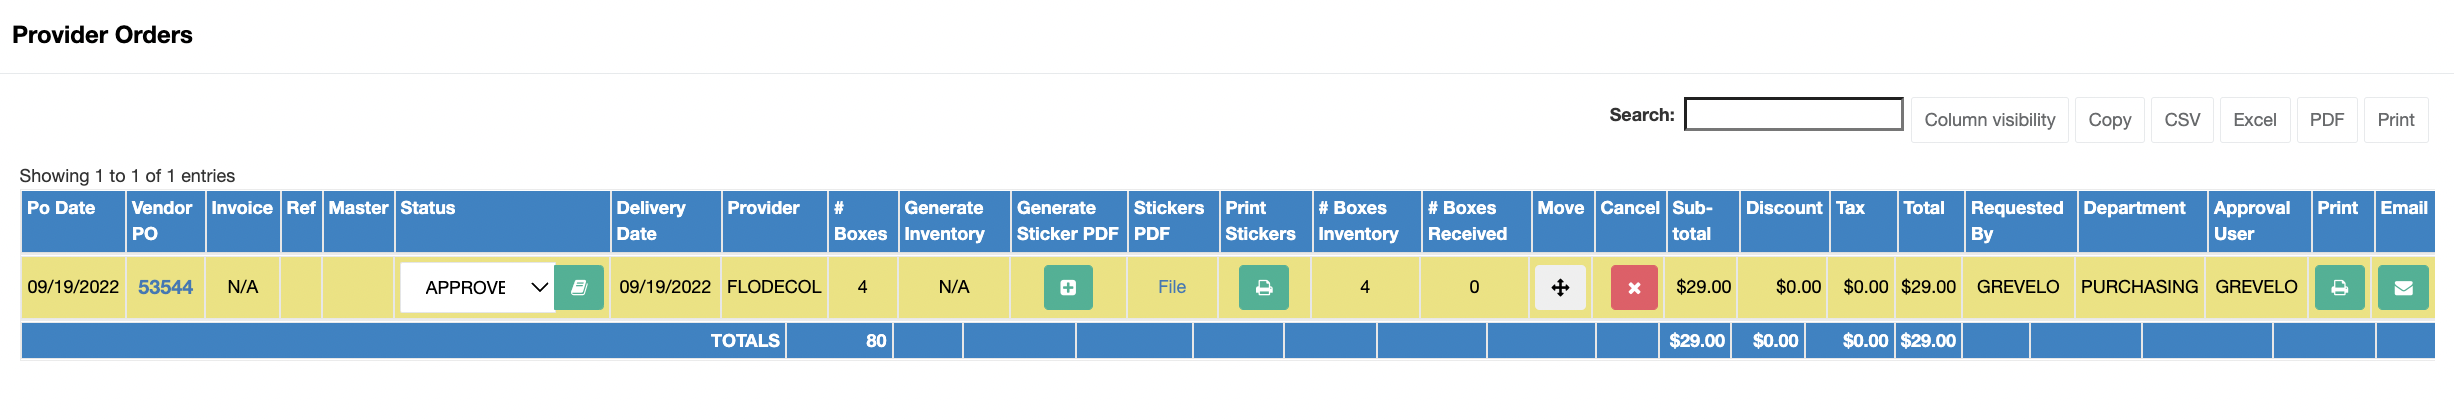This screenshot has height=420, width=2454.
Task: Click the Move arrows icon
Action: (x=1560, y=288)
